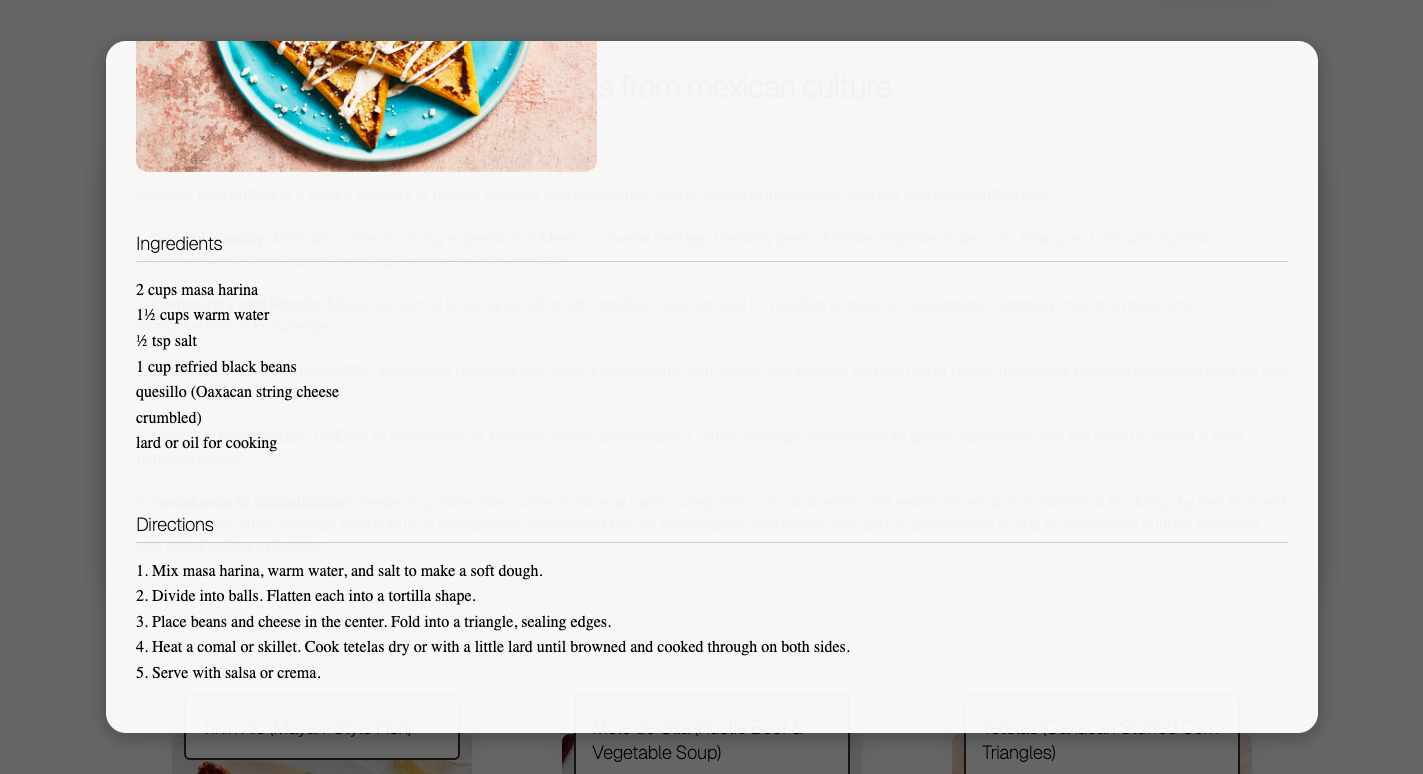Click step 2 Divide into balls

coord(306,596)
